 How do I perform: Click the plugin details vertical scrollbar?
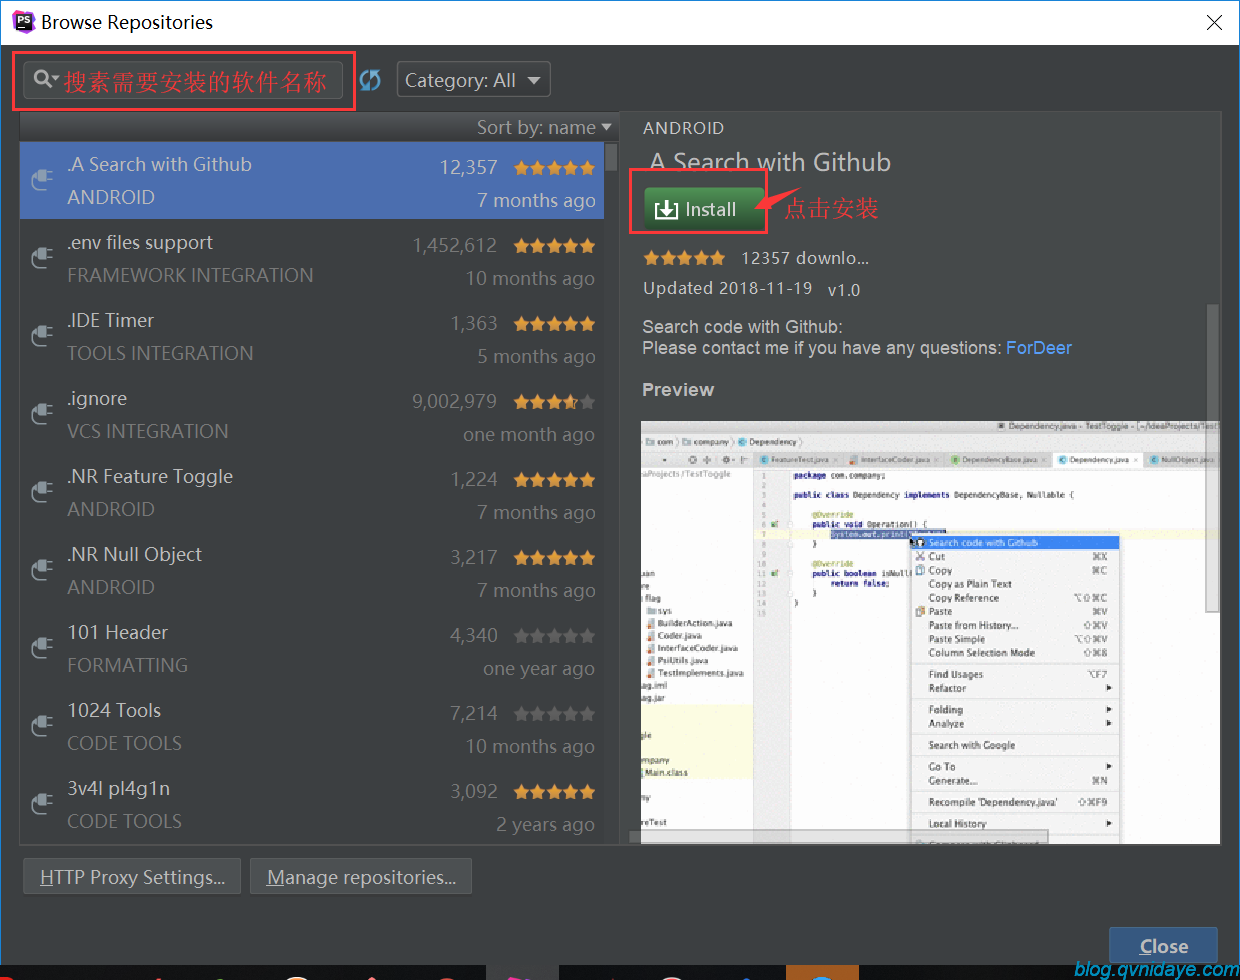point(1212,457)
